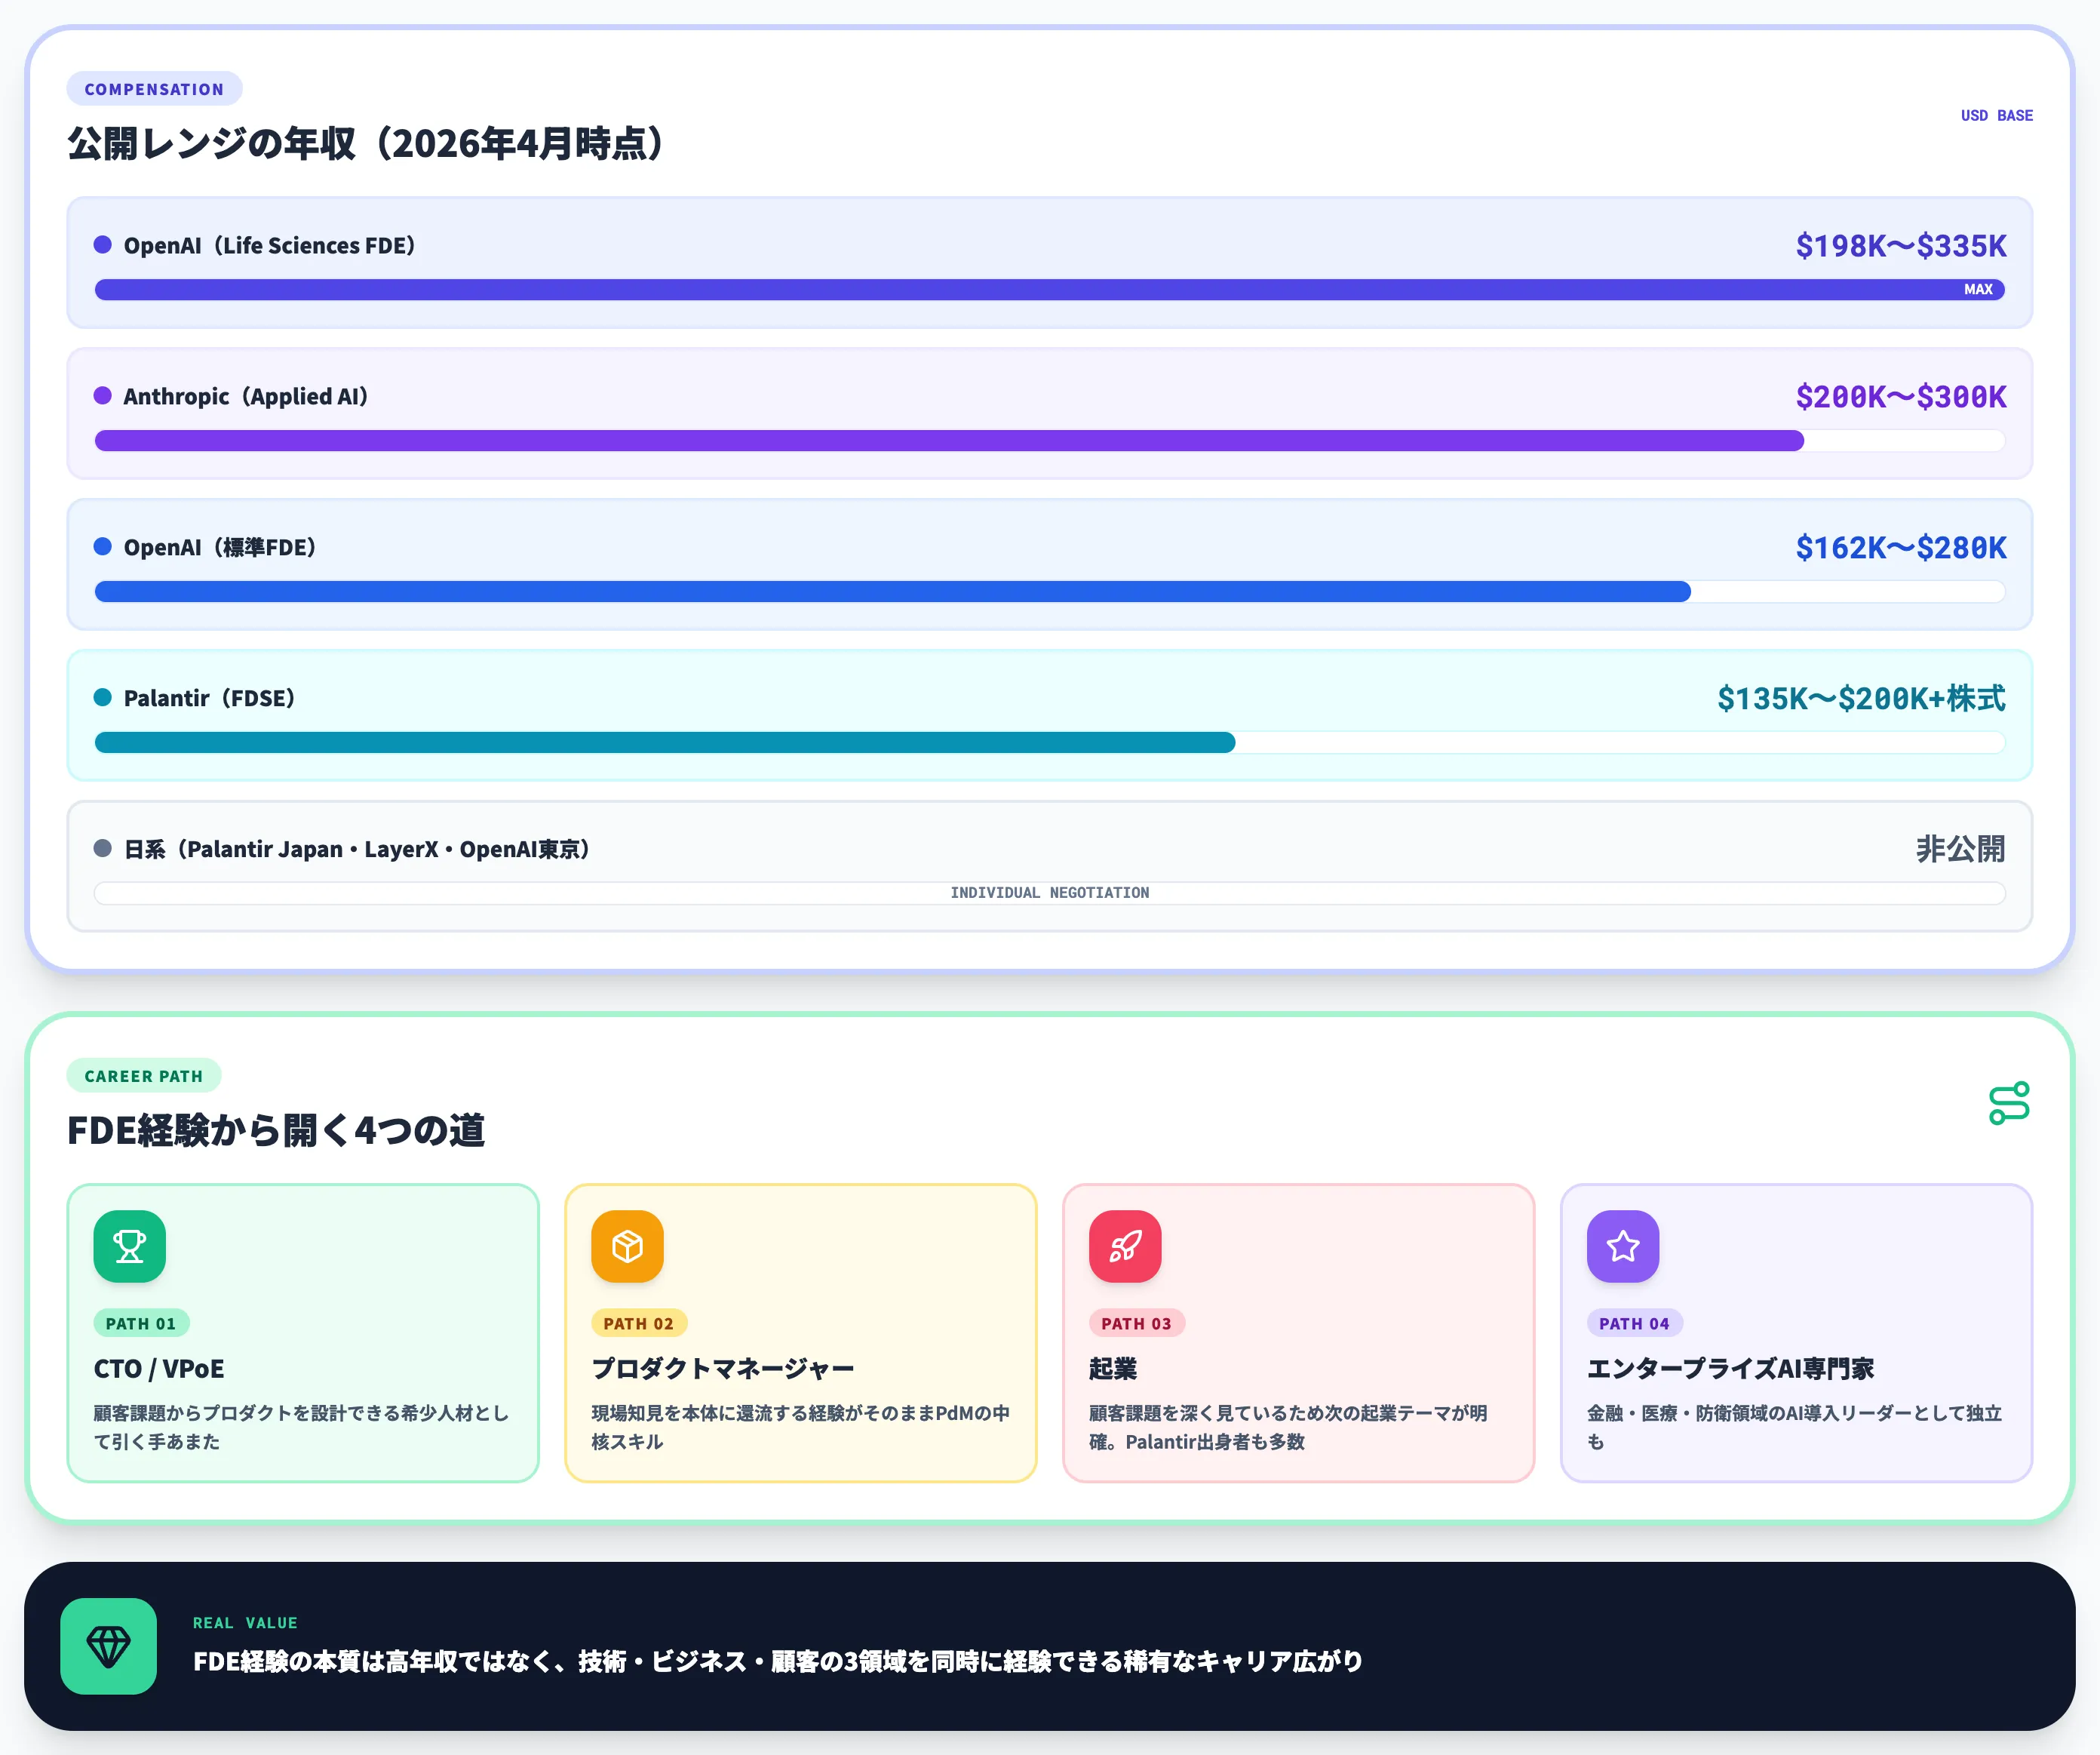This screenshot has height=1755, width=2100.
Task: Select the COMPENSATION section tab
Action: 154,88
